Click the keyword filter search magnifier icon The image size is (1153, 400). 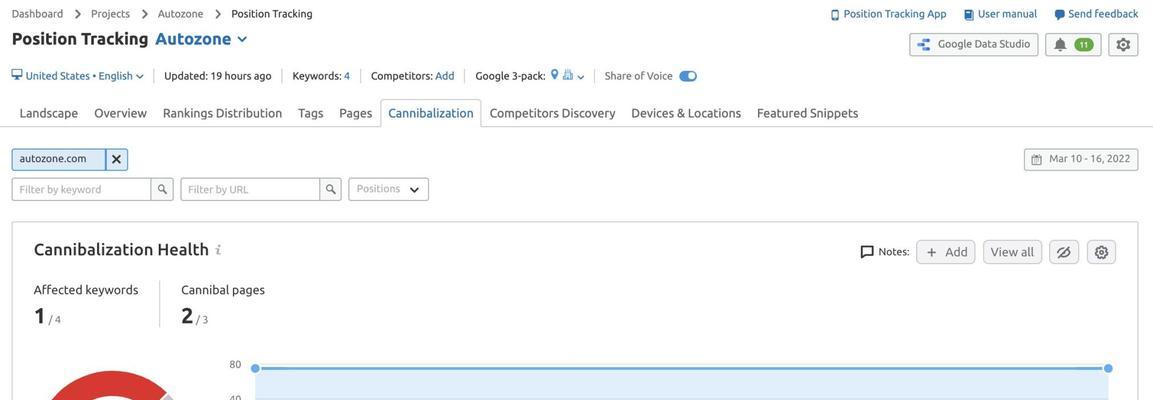click(163, 189)
